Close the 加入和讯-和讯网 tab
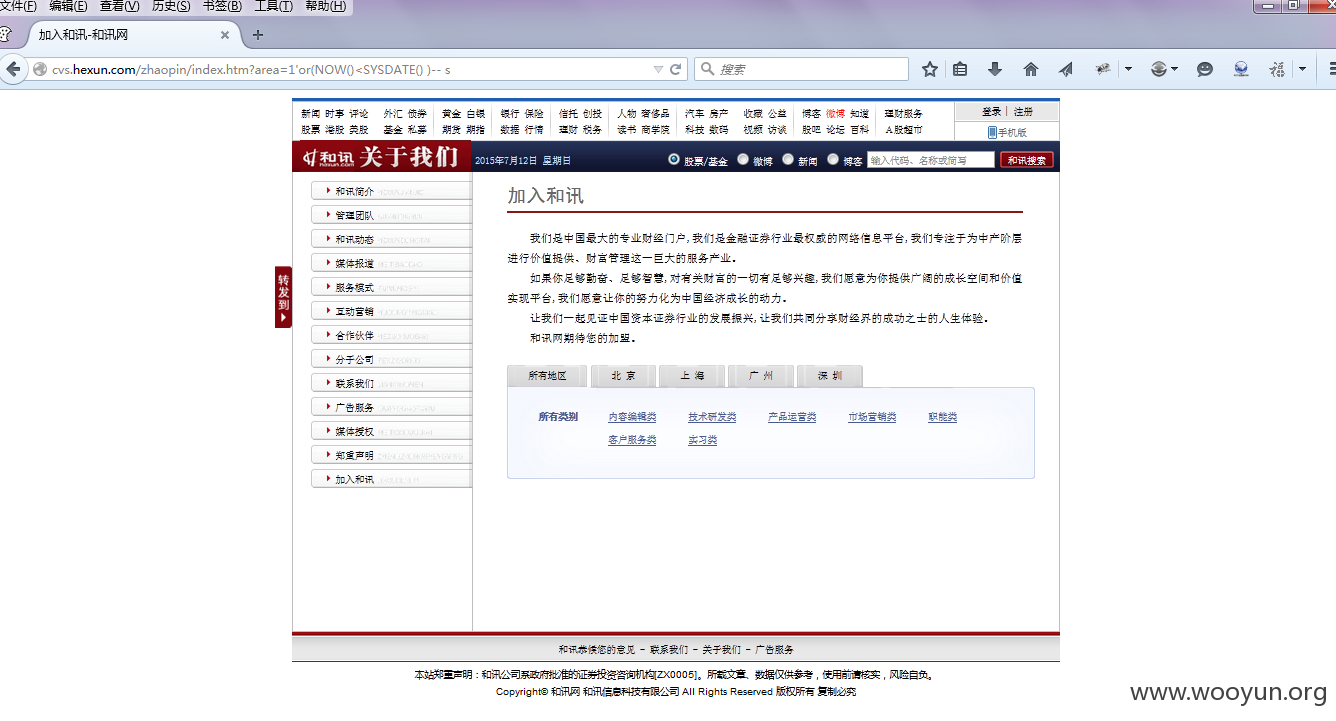 [225, 35]
